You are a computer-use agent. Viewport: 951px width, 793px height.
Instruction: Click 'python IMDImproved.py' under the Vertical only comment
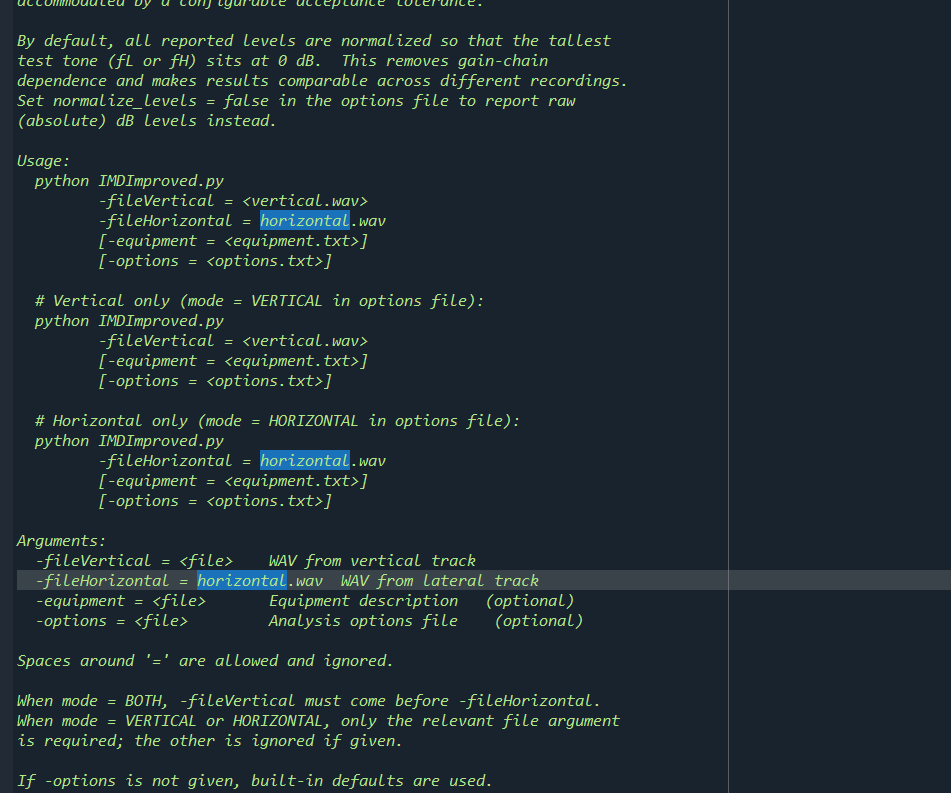click(129, 322)
